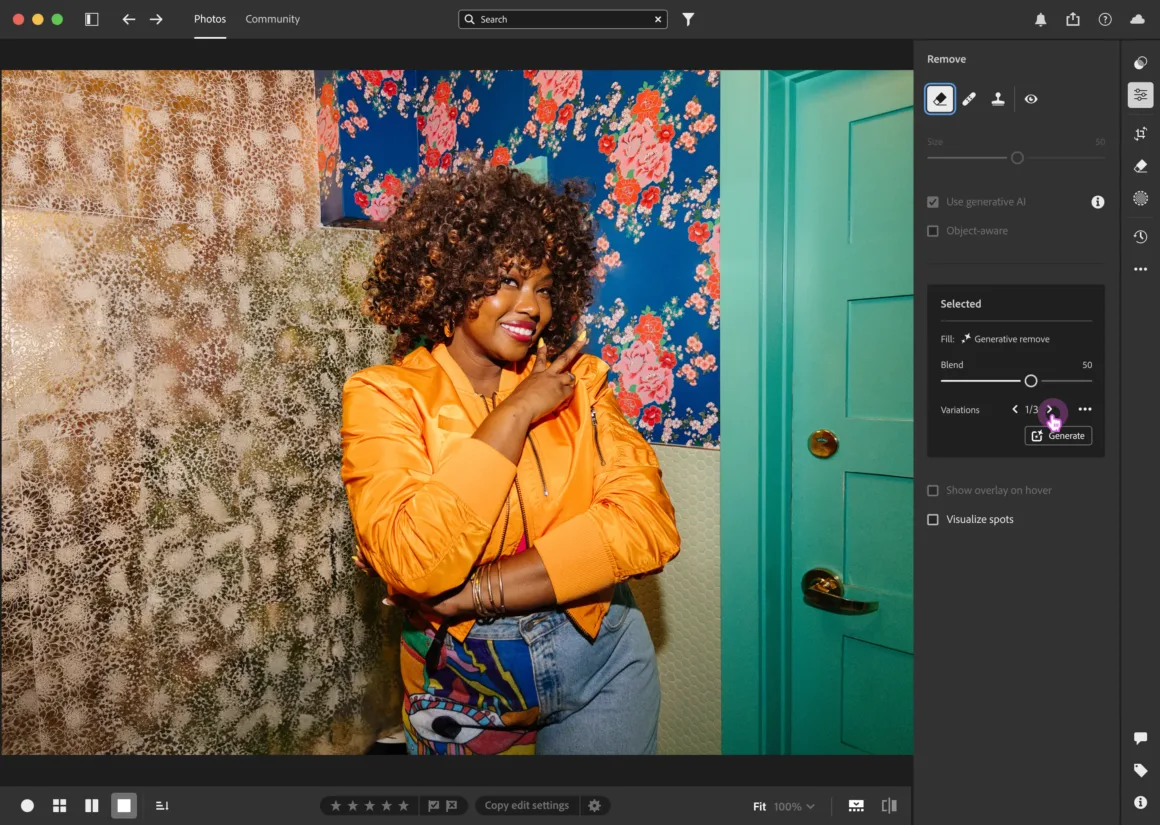Open the Masking tool icon
Screen dimensions: 1160x825
click(1140, 198)
